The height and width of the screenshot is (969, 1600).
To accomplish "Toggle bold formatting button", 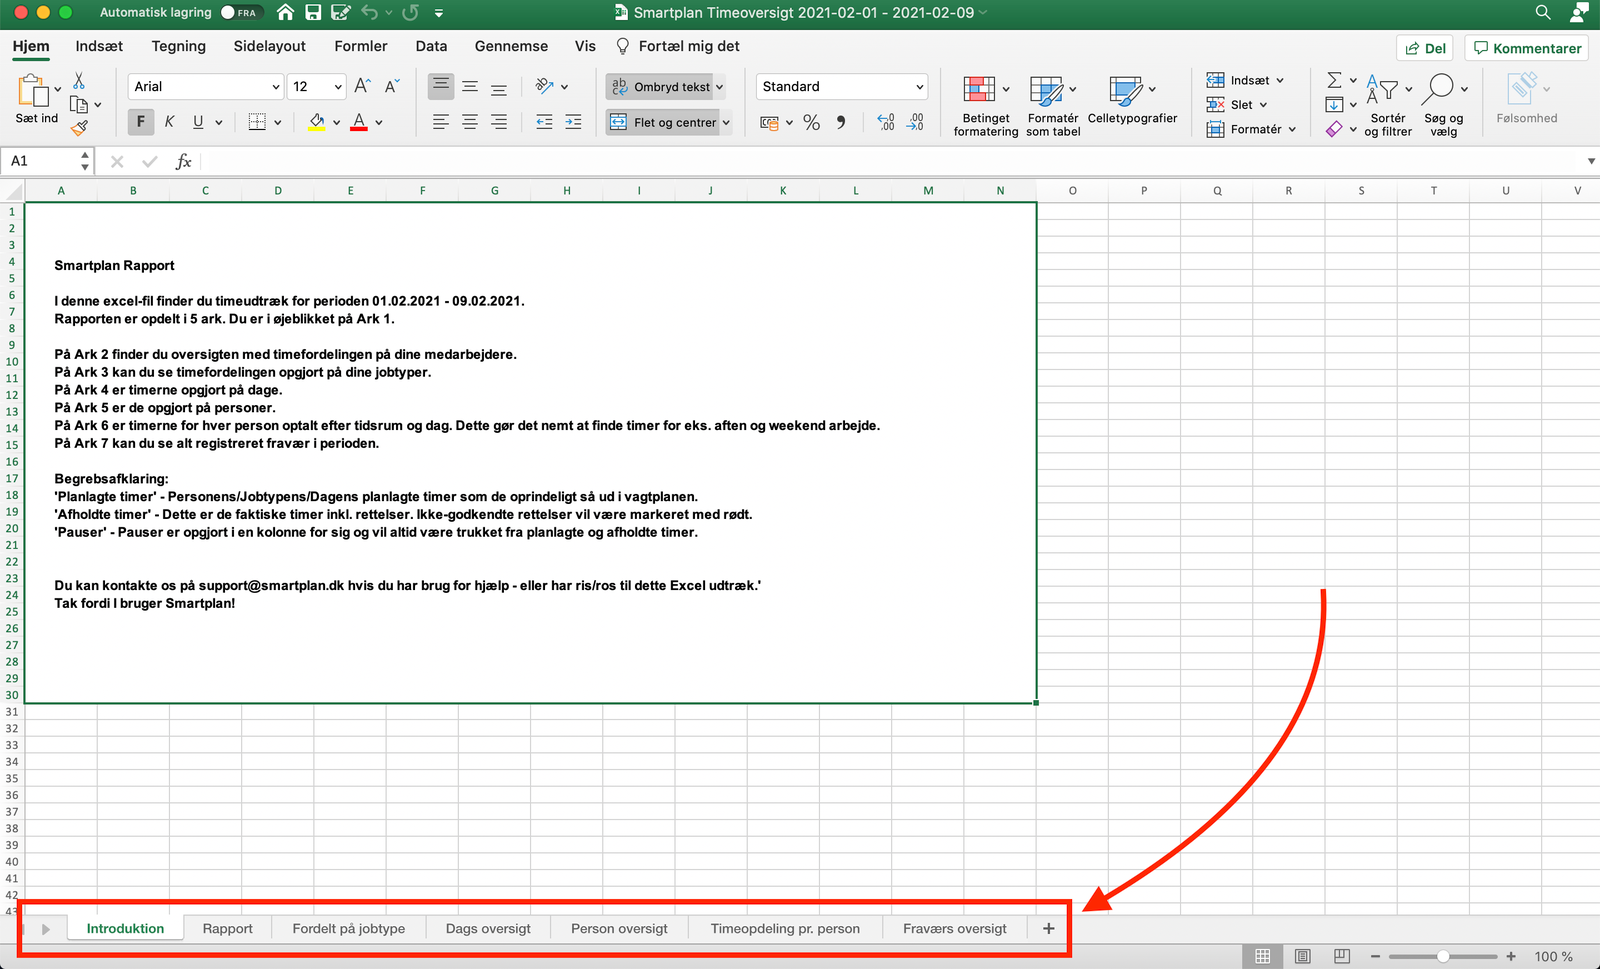I will pyautogui.click(x=140, y=122).
